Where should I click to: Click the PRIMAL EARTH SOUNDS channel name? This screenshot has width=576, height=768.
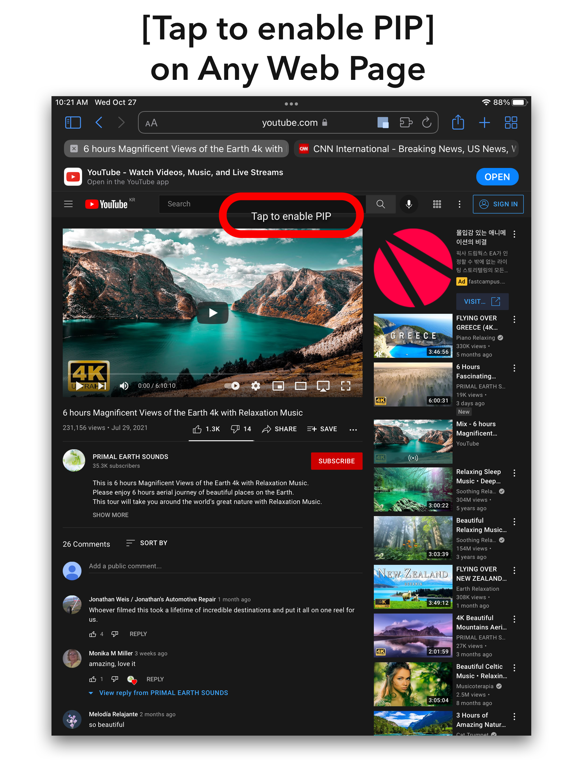point(130,456)
